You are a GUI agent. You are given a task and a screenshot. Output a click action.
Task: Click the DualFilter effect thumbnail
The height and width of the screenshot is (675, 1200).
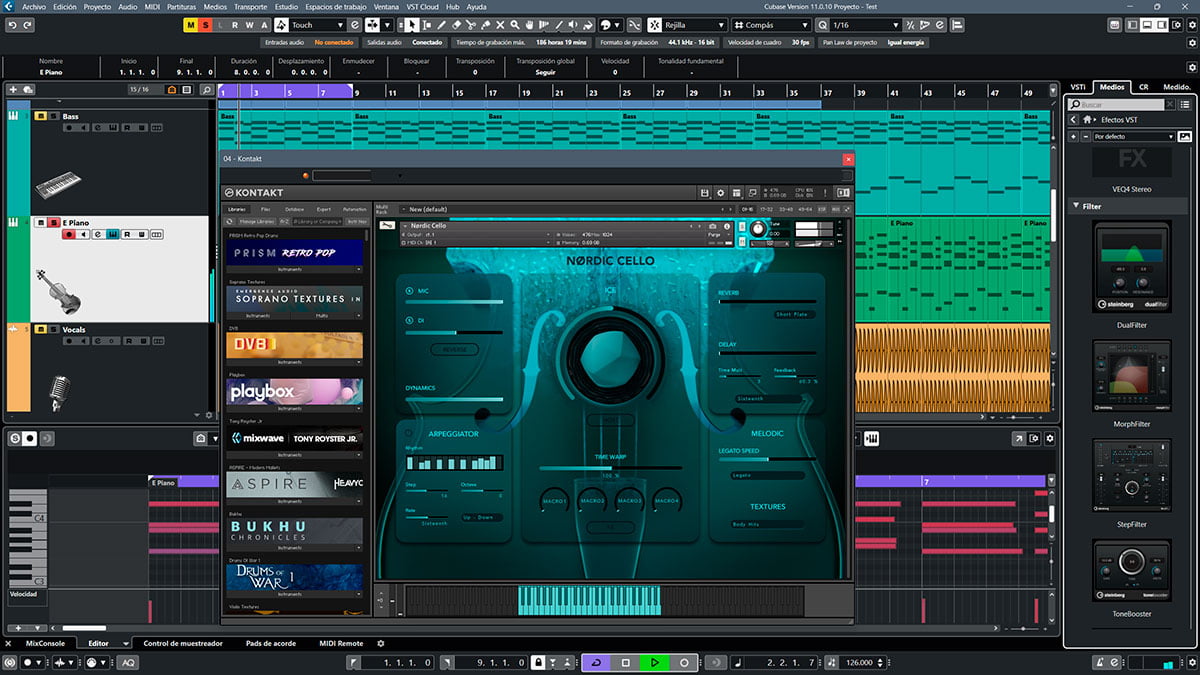pyautogui.click(x=1132, y=266)
